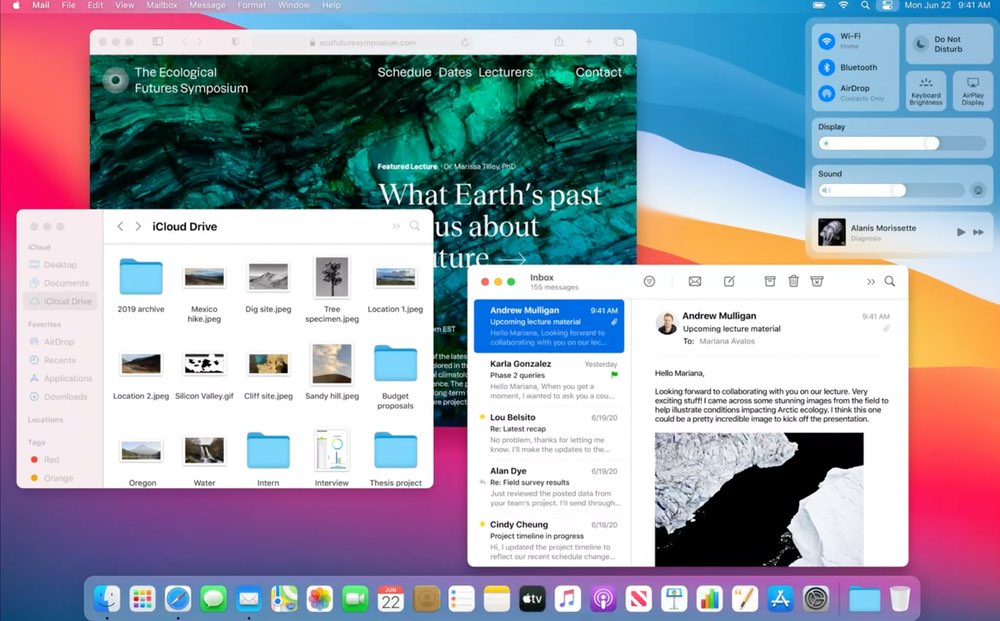Open Finder from the Dock

107,599
